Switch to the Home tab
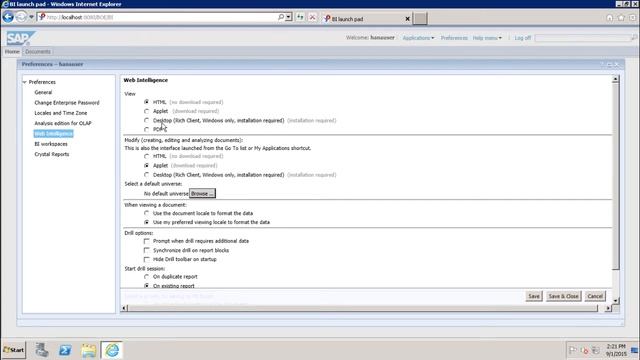The image size is (640, 360). pyautogui.click(x=12, y=51)
